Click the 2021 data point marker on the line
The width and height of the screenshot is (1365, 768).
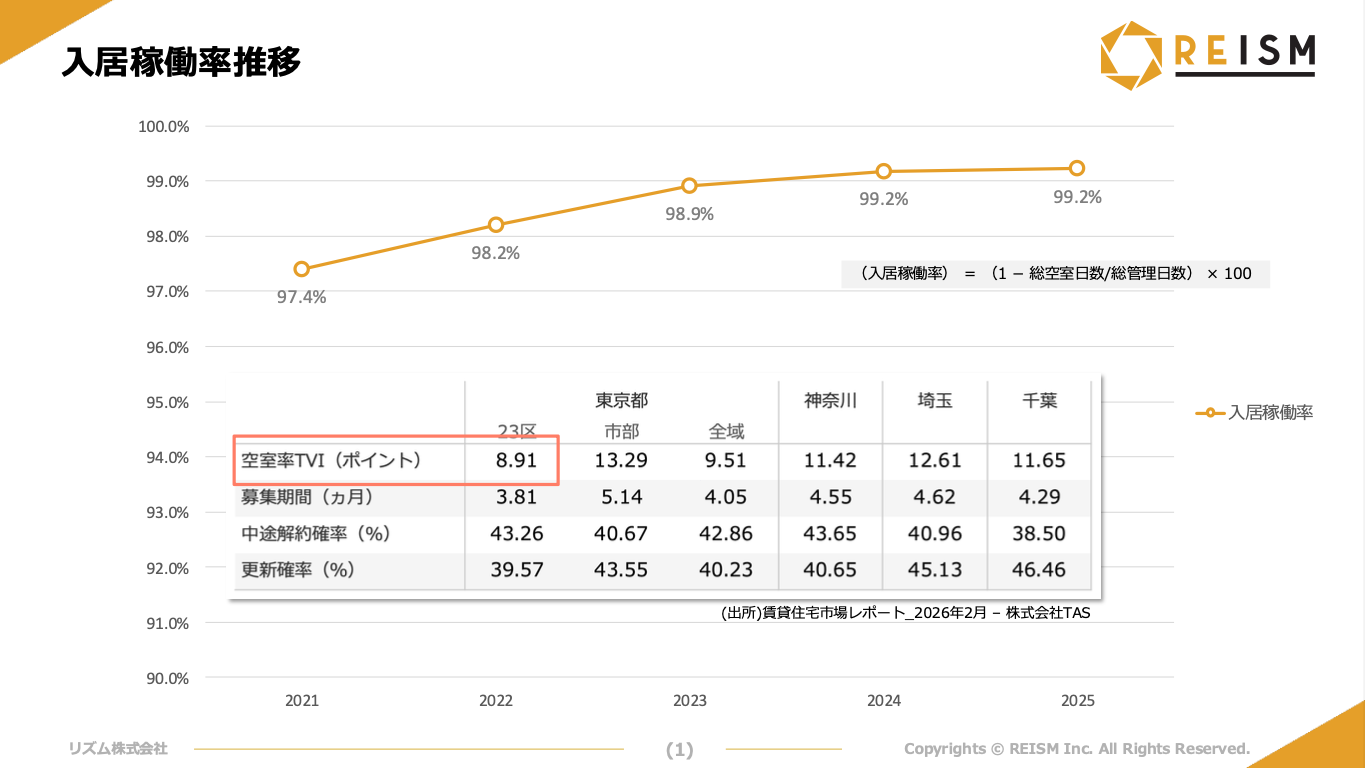[302, 269]
